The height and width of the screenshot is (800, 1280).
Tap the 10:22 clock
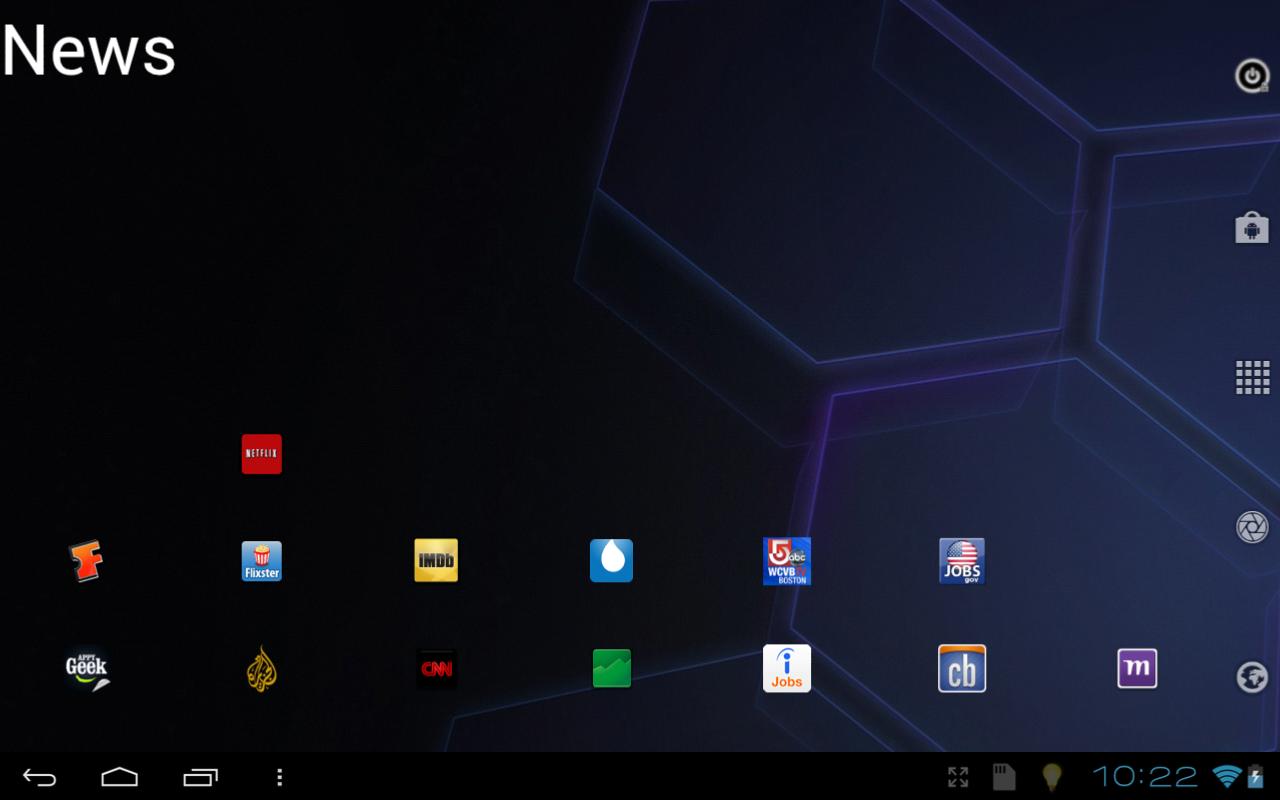click(x=1145, y=777)
